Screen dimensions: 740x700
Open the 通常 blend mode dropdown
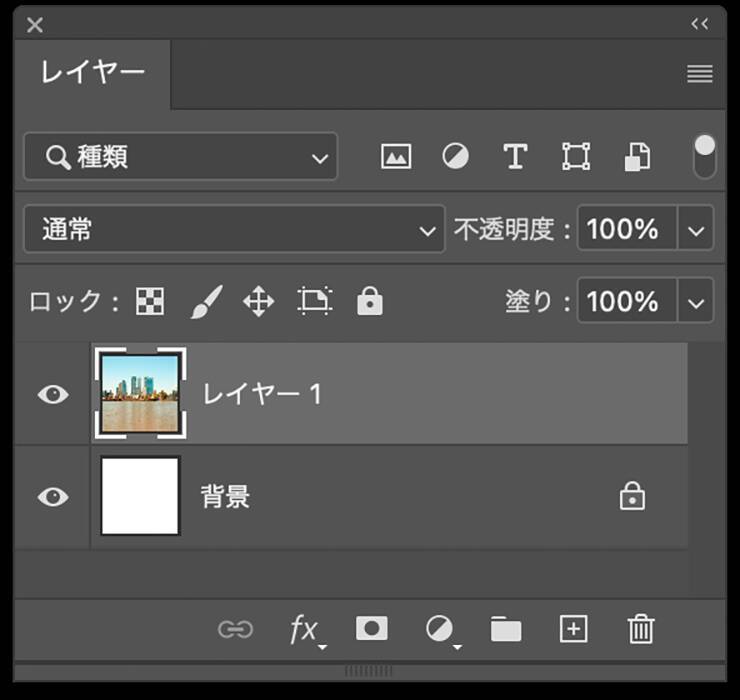click(234, 230)
